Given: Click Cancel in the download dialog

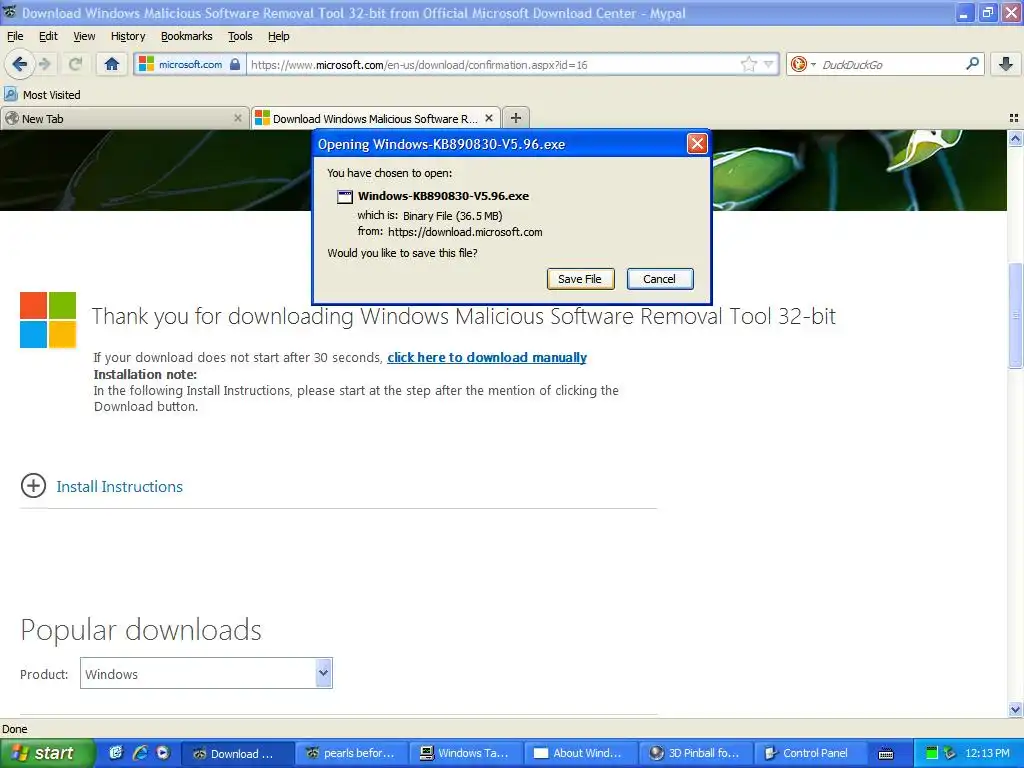Looking at the screenshot, I should click(x=660, y=279).
